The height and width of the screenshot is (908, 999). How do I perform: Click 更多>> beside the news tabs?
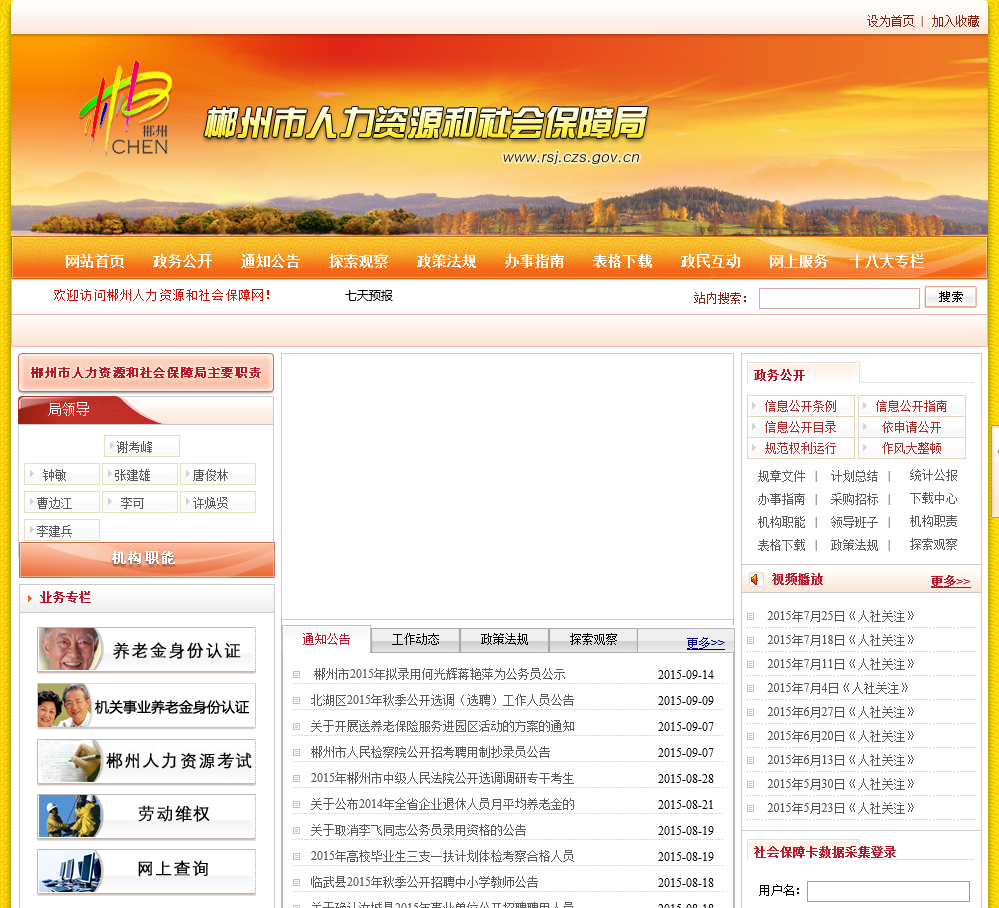[705, 643]
